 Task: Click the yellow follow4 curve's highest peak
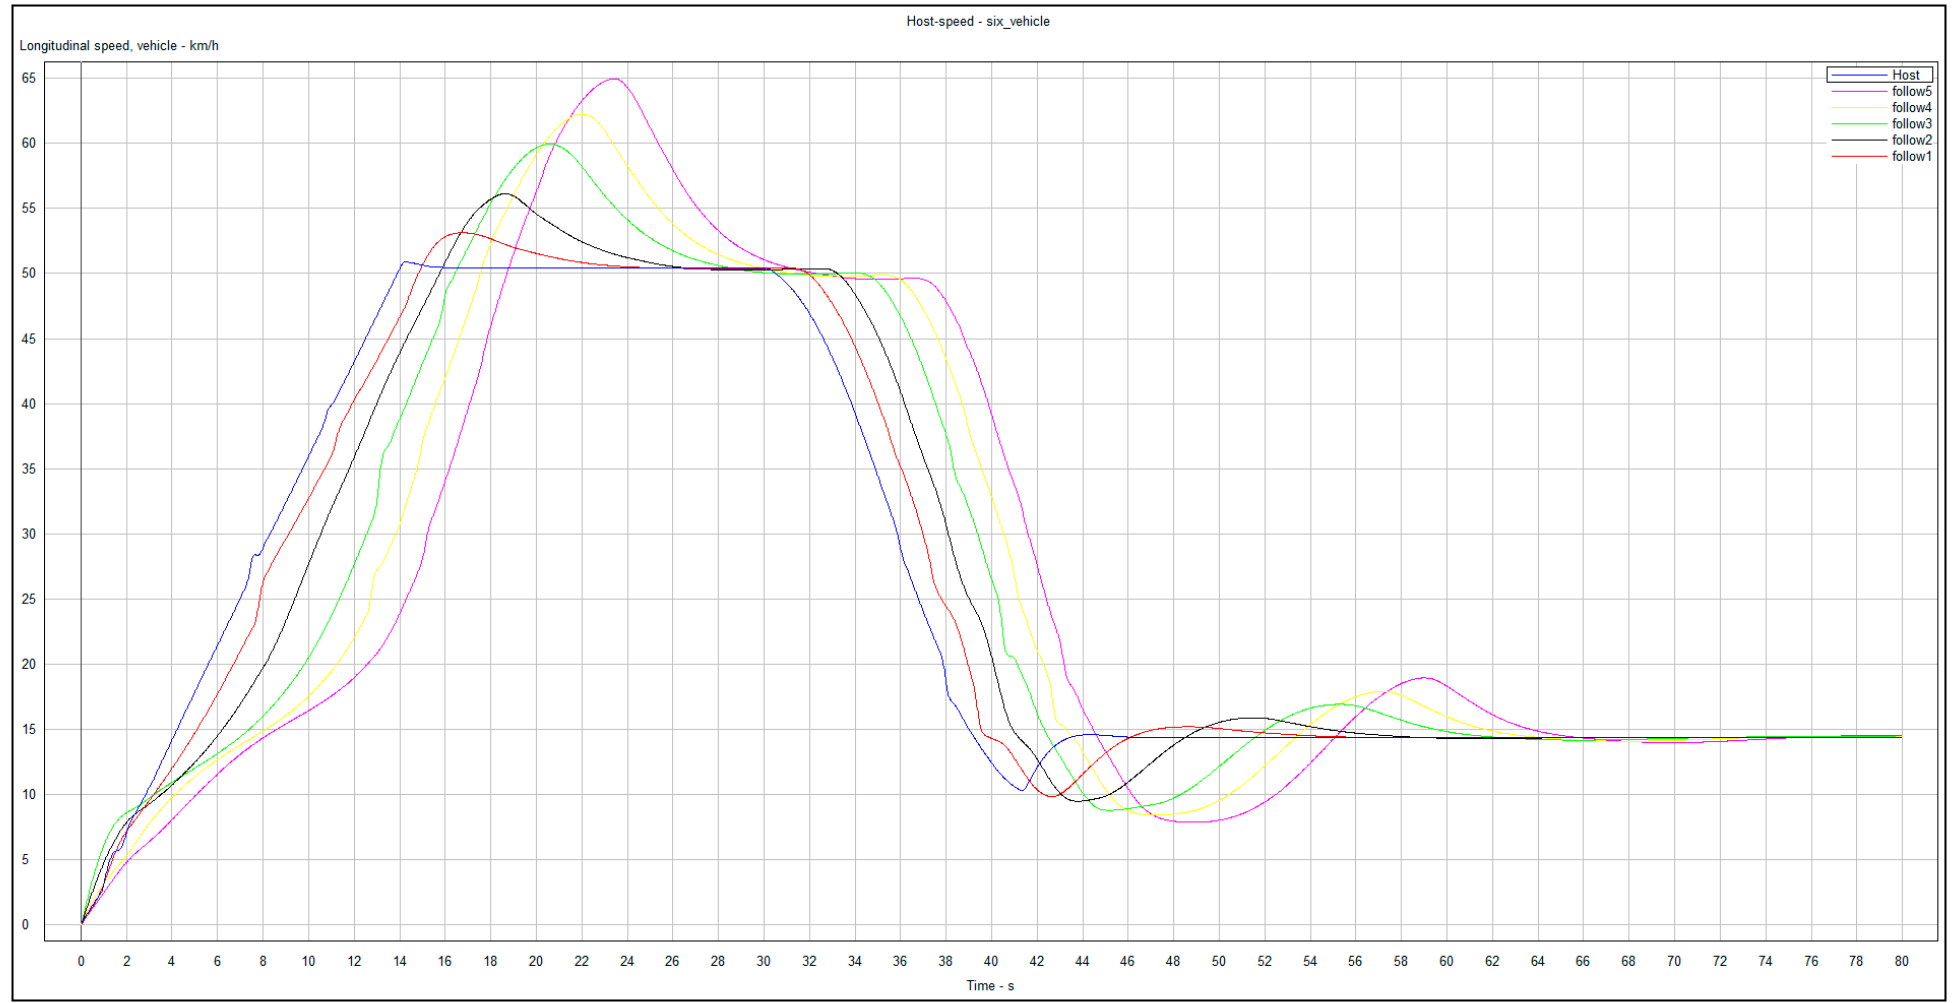(x=582, y=114)
